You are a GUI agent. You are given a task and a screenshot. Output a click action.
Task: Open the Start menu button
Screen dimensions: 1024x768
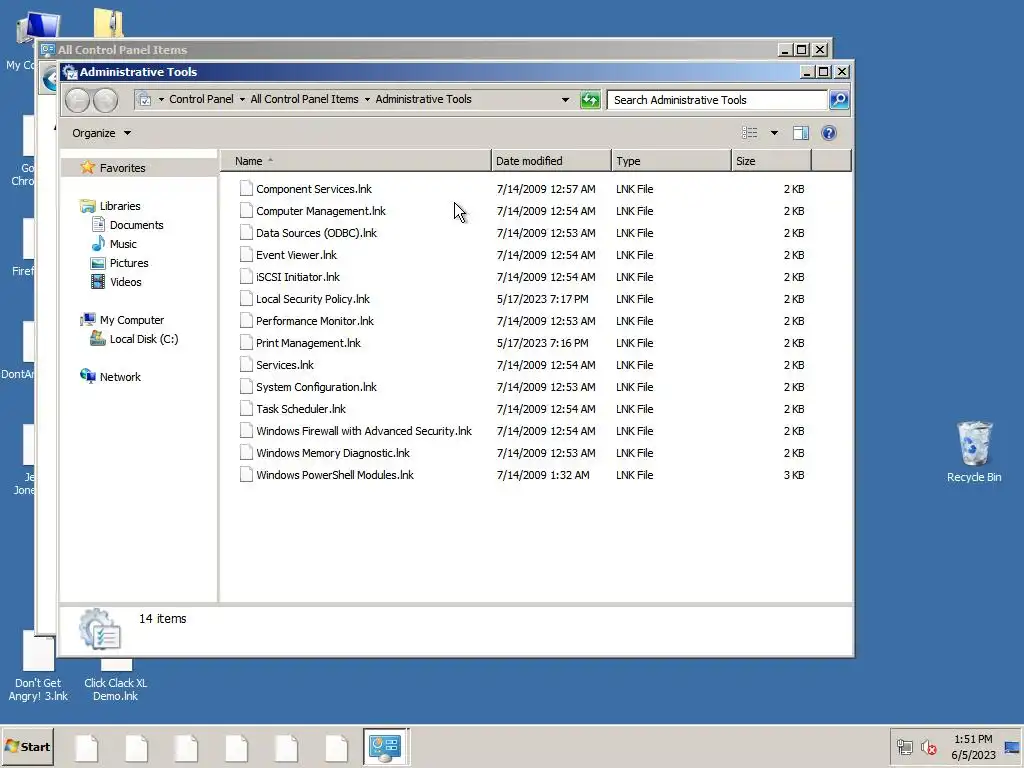pos(27,746)
